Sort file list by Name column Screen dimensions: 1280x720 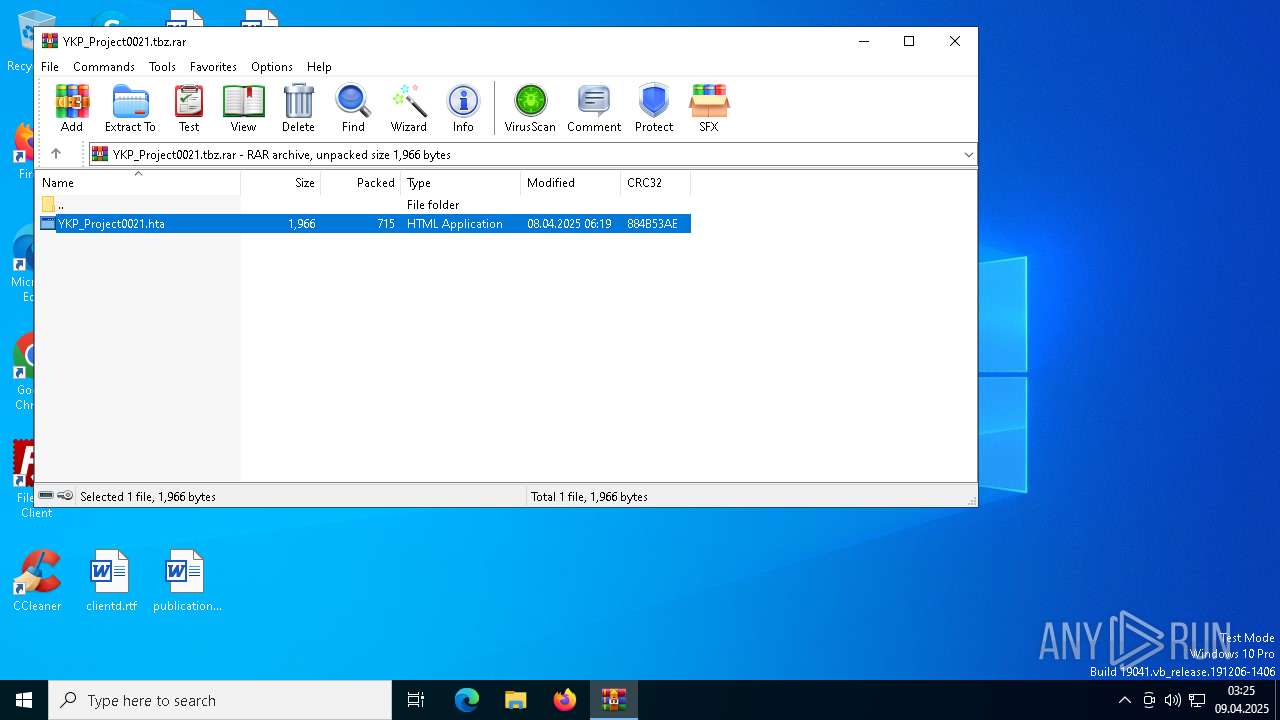click(x=139, y=183)
